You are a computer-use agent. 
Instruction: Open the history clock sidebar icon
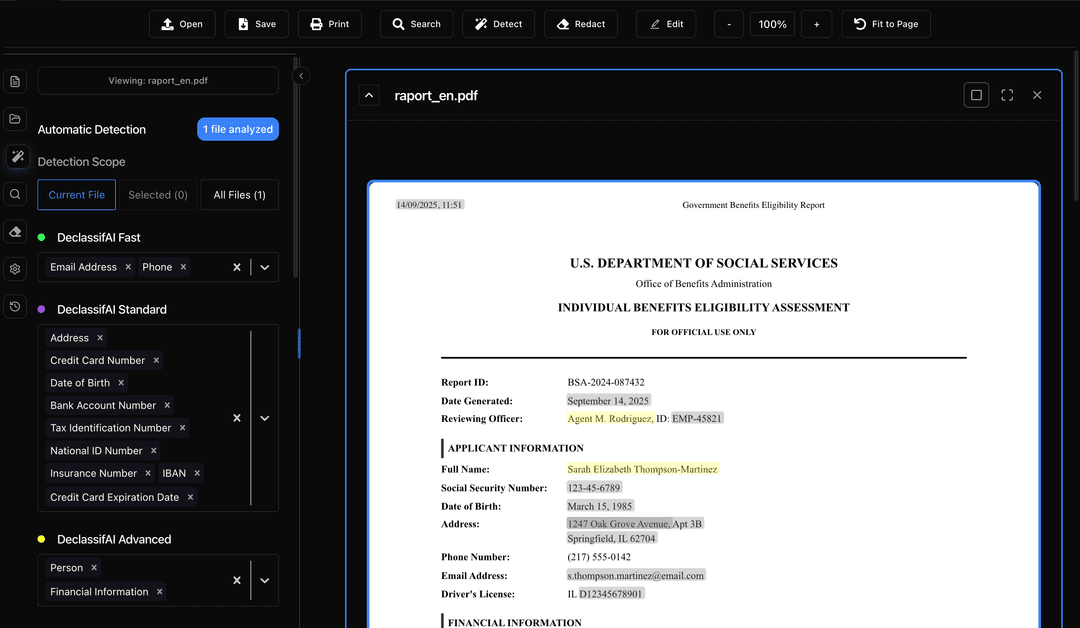pyautogui.click(x=15, y=307)
